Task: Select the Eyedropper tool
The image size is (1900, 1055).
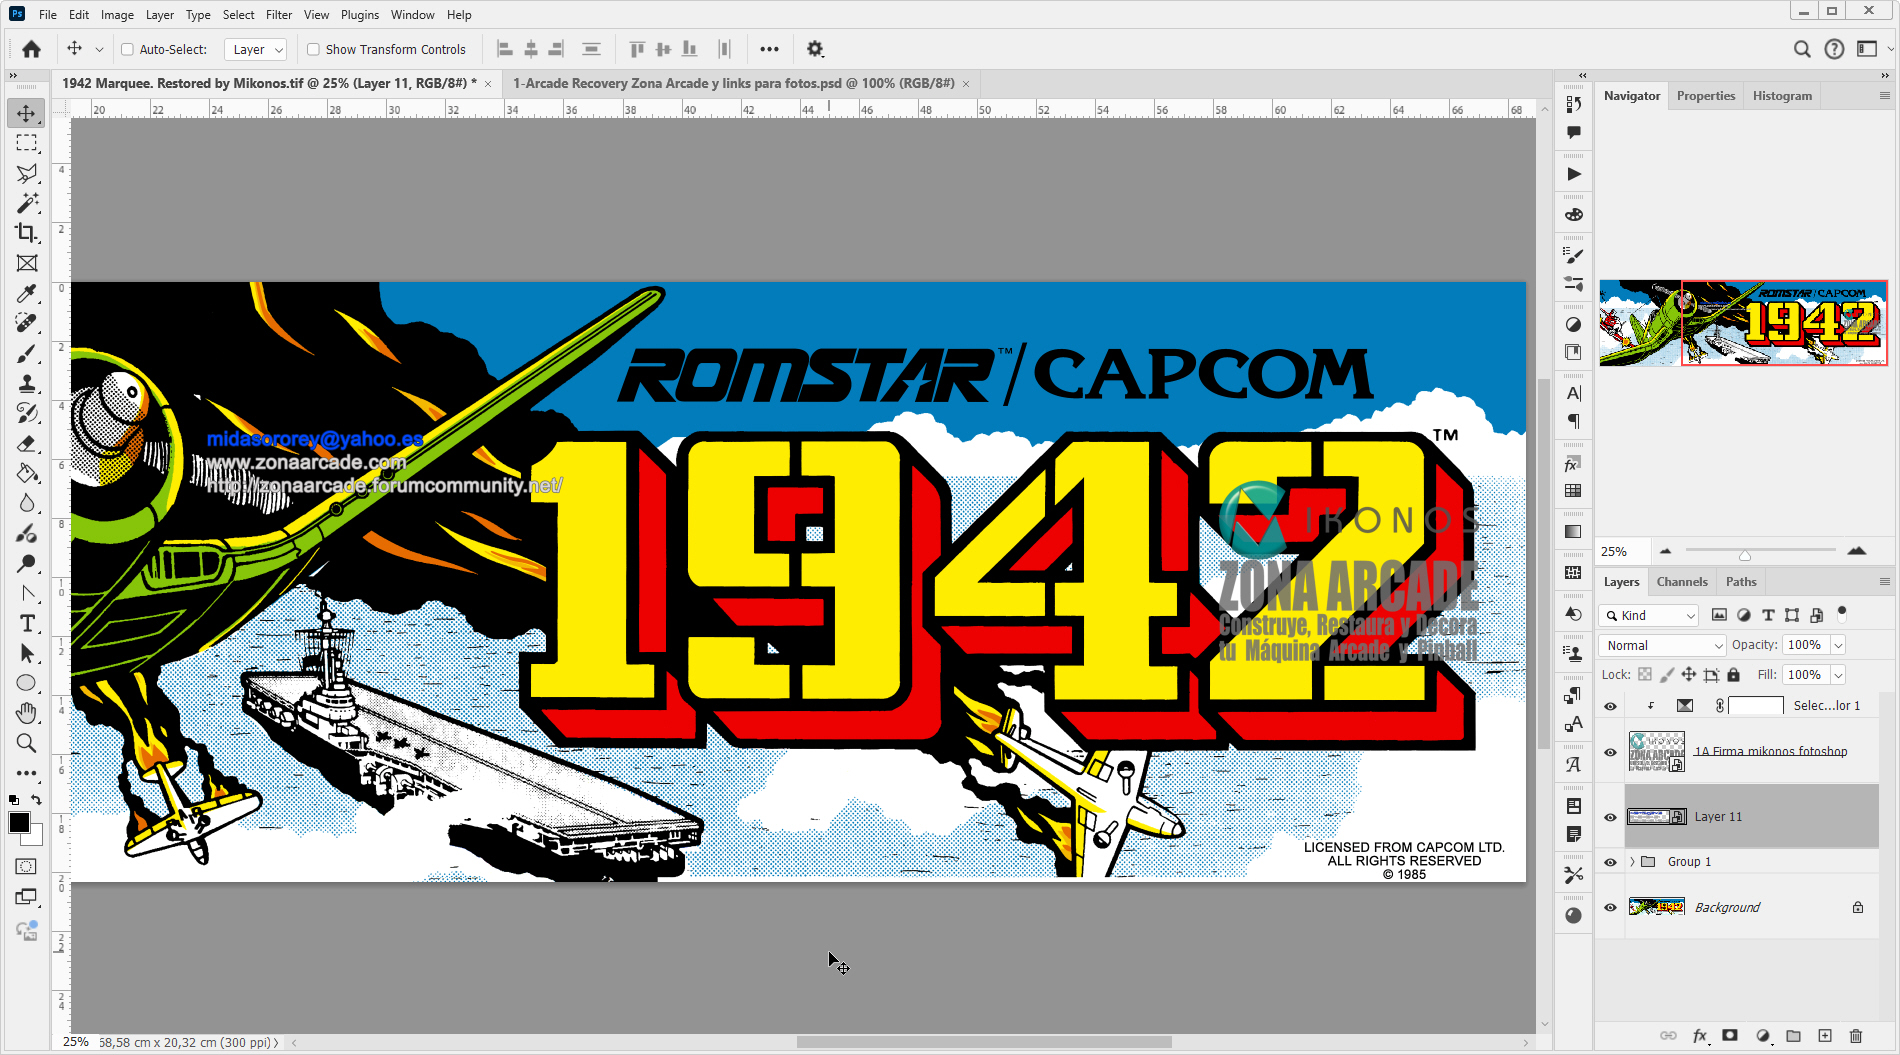Action: 26,293
